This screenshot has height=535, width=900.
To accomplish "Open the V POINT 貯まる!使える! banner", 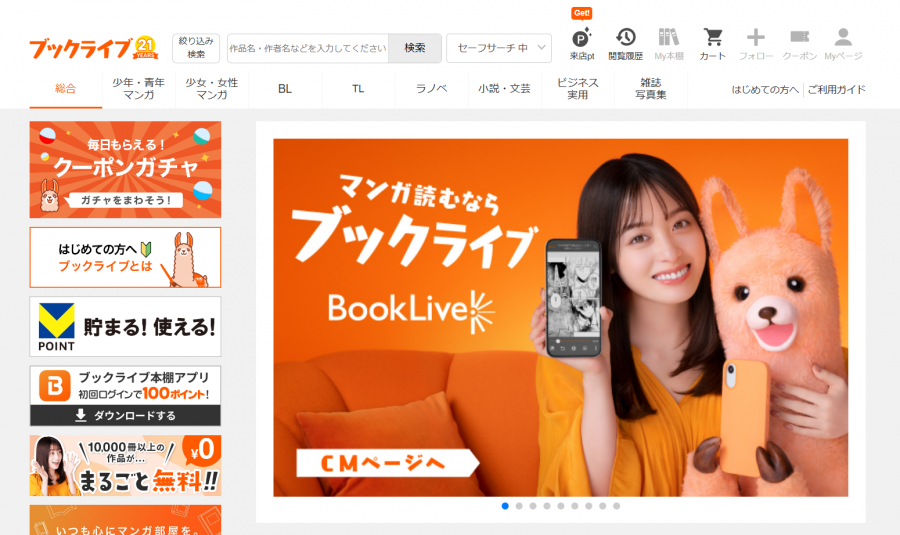I will tap(125, 327).
